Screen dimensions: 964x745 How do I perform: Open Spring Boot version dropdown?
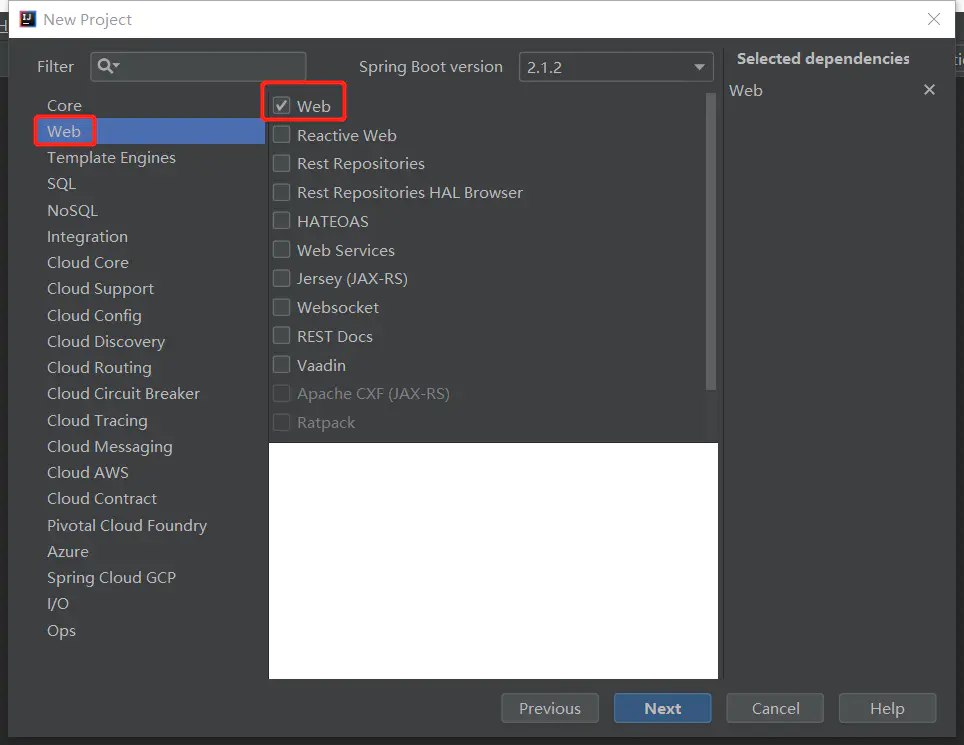click(x=616, y=67)
